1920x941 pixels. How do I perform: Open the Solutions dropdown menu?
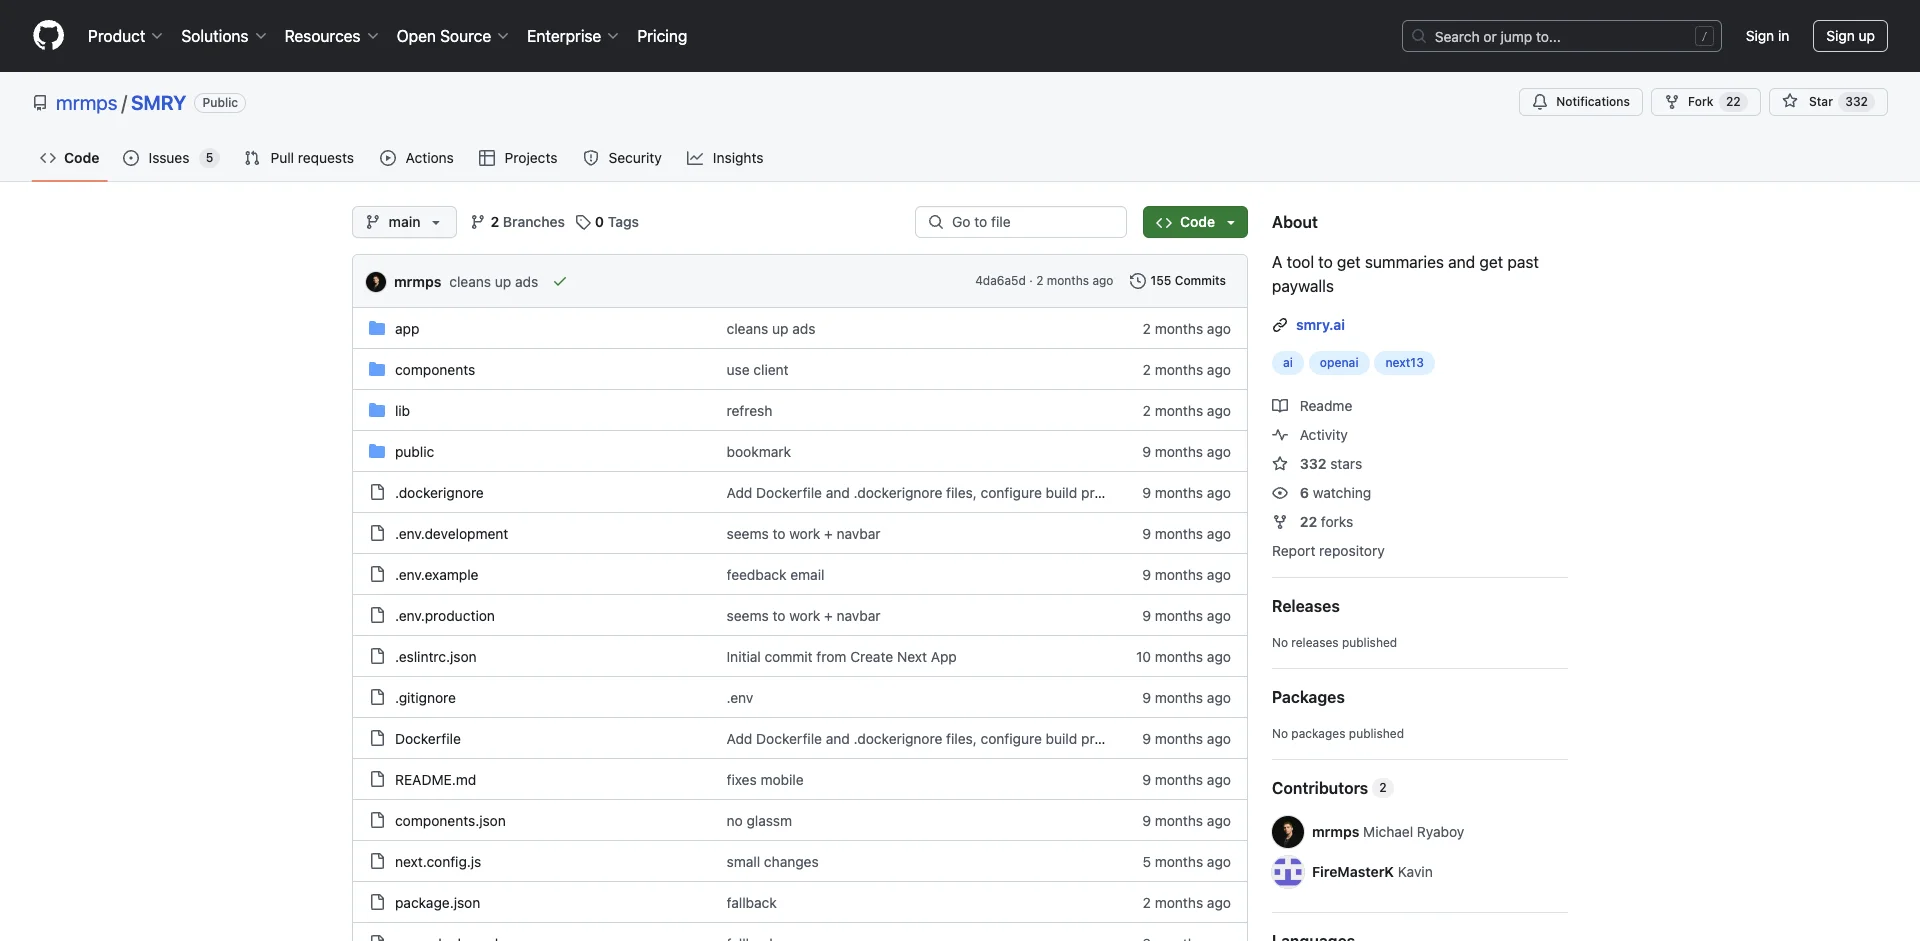(x=224, y=36)
